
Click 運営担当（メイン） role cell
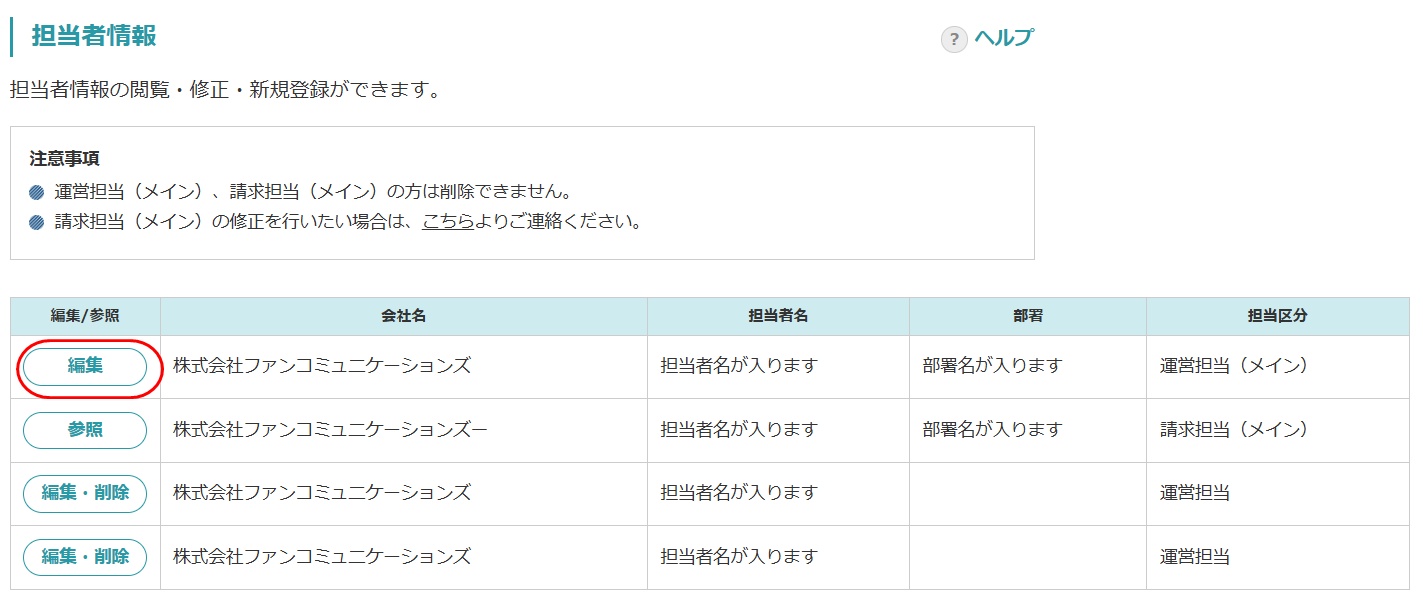[1234, 366]
